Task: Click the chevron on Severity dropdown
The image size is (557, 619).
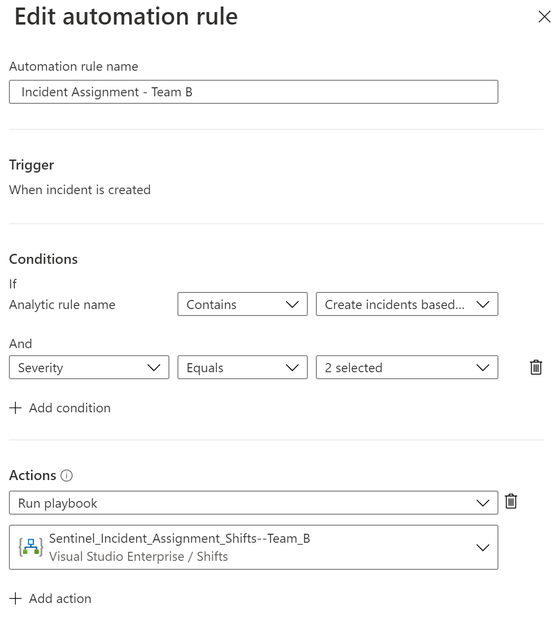Action: point(154,368)
